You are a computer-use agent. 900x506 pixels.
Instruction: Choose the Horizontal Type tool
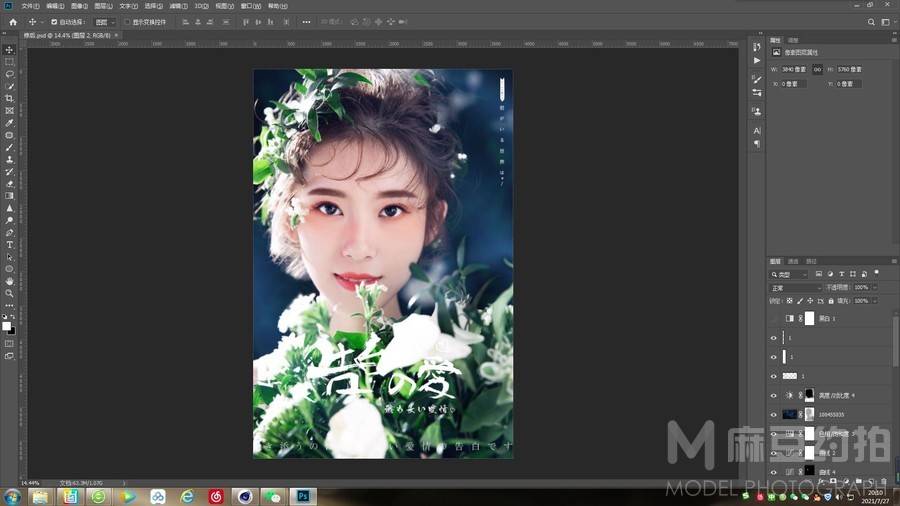click(x=10, y=245)
